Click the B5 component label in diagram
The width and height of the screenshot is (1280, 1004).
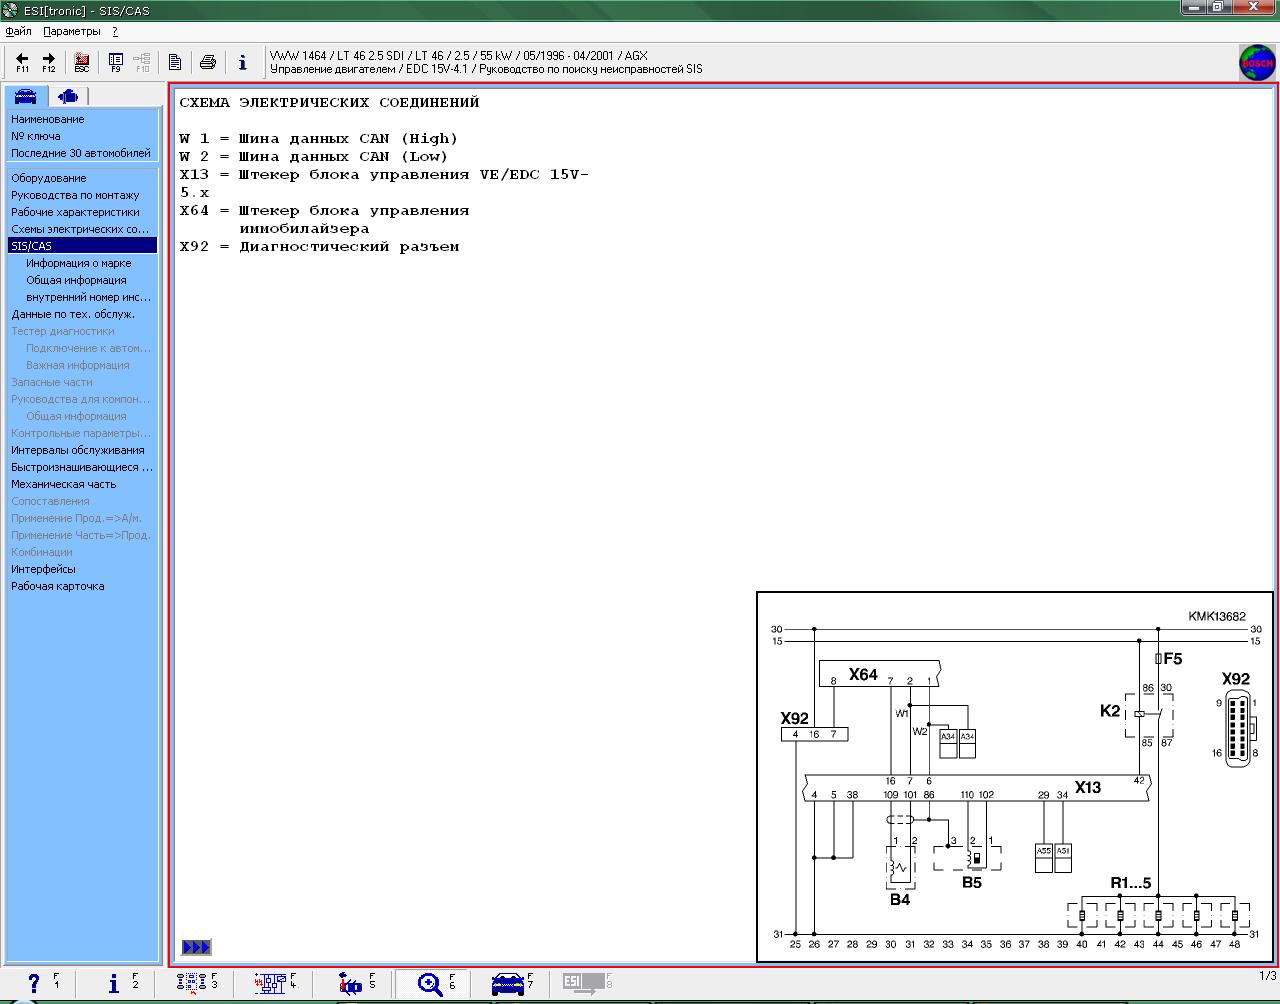[x=972, y=882]
